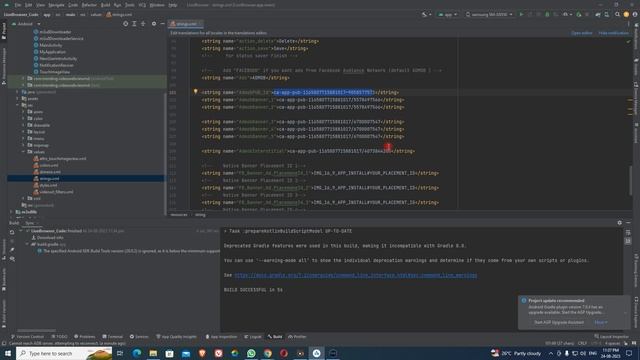640x360 pixels.
Task: Open the samsung device selector dropdown
Action: click(x=489, y=14)
